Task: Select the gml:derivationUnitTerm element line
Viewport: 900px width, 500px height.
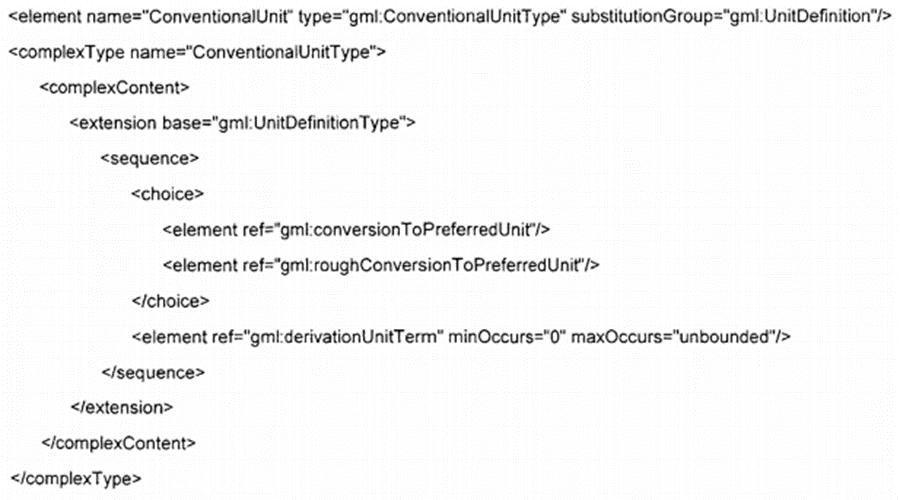Action: 461,337
